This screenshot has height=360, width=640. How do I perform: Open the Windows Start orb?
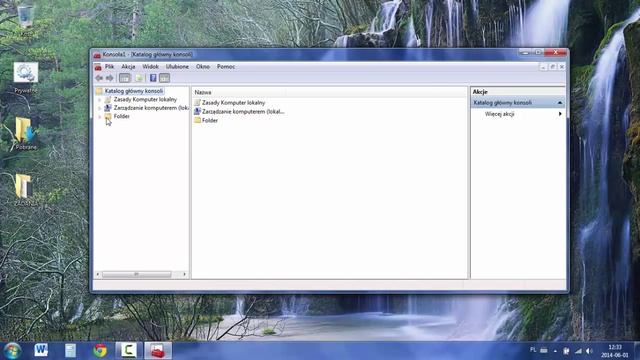pos(12,351)
